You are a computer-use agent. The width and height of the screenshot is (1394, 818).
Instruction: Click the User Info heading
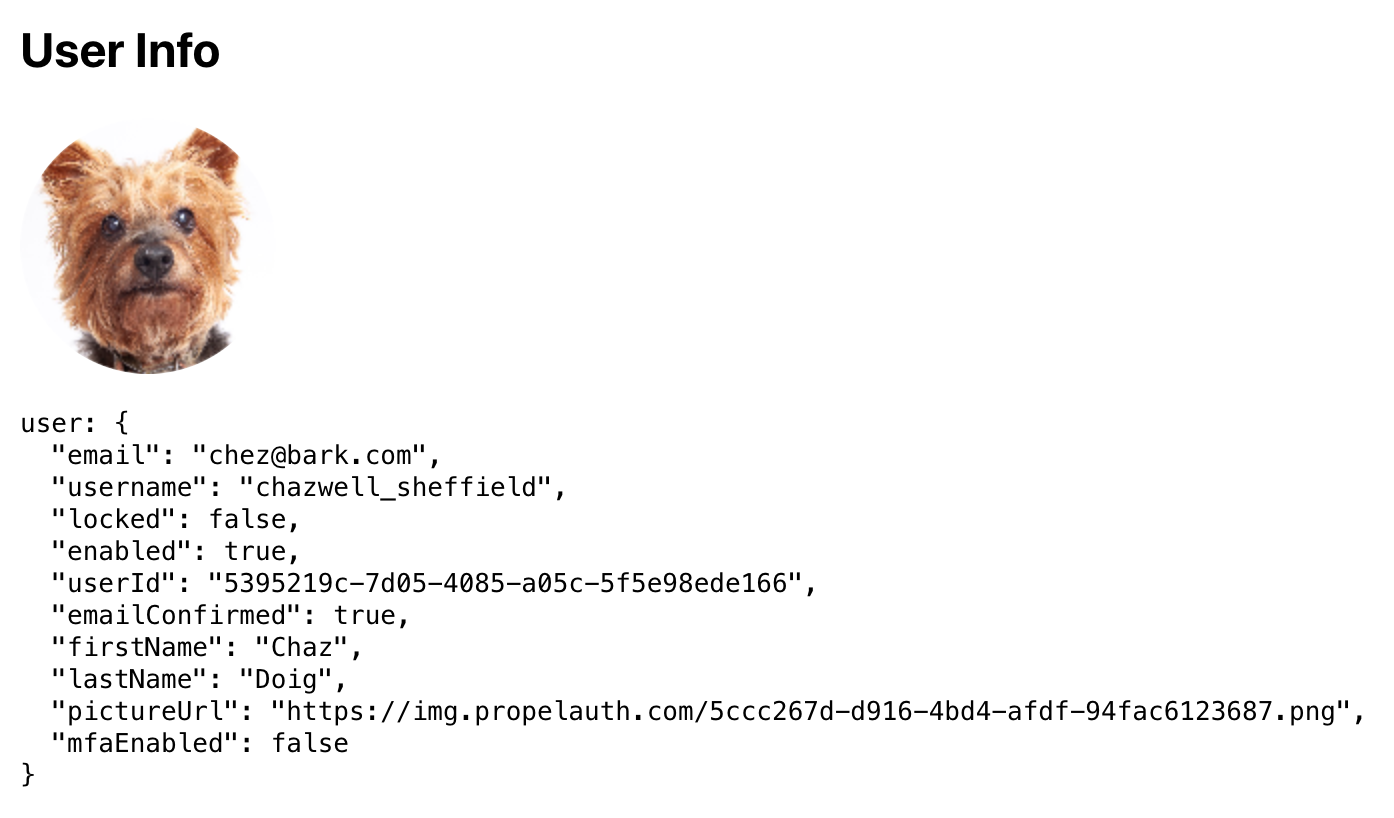[x=120, y=50]
